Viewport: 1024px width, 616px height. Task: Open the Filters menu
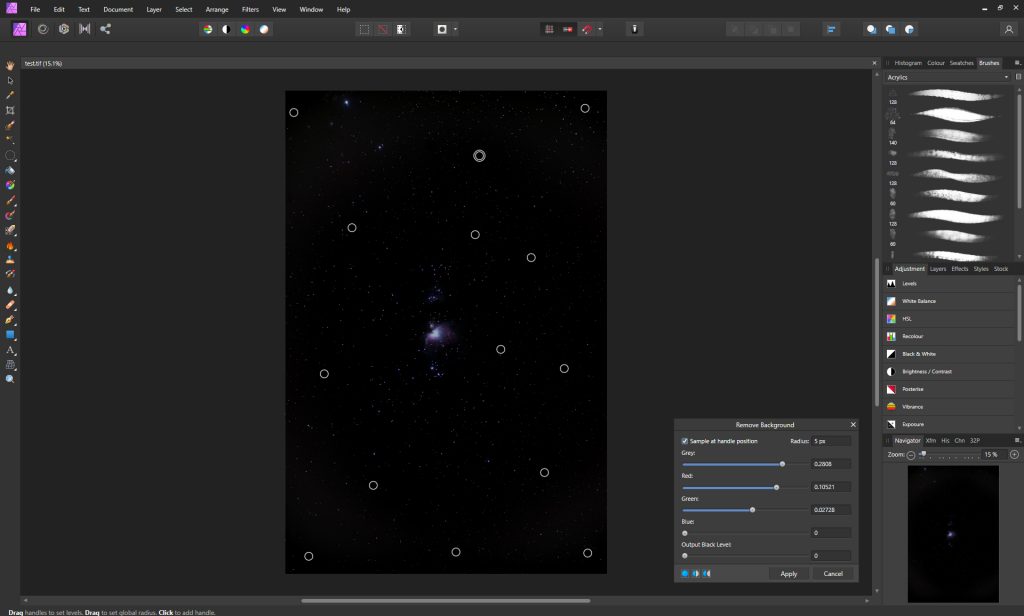pyautogui.click(x=250, y=9)
